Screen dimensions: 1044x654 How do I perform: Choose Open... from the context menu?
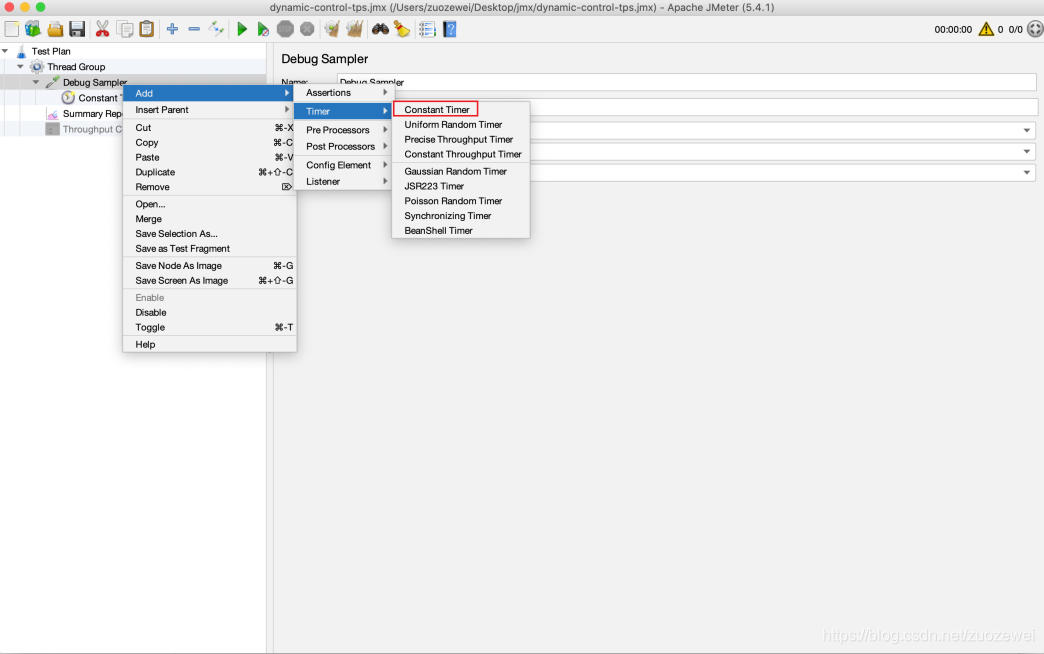tap(209, 204)
